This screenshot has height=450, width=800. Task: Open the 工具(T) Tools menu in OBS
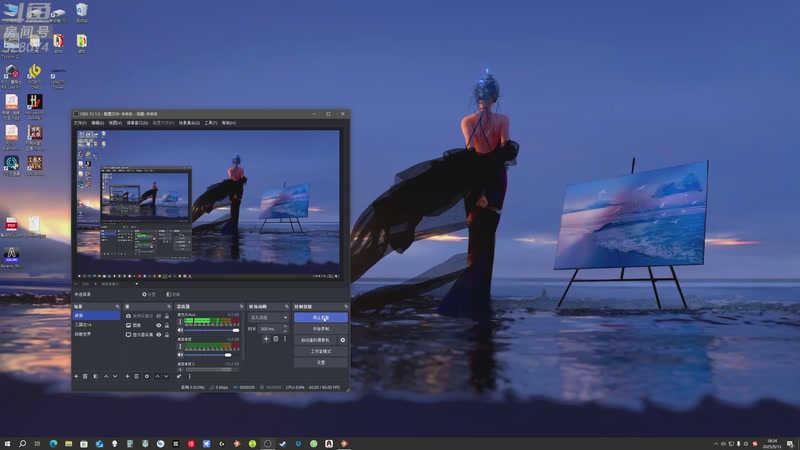(x=211, y=123)
